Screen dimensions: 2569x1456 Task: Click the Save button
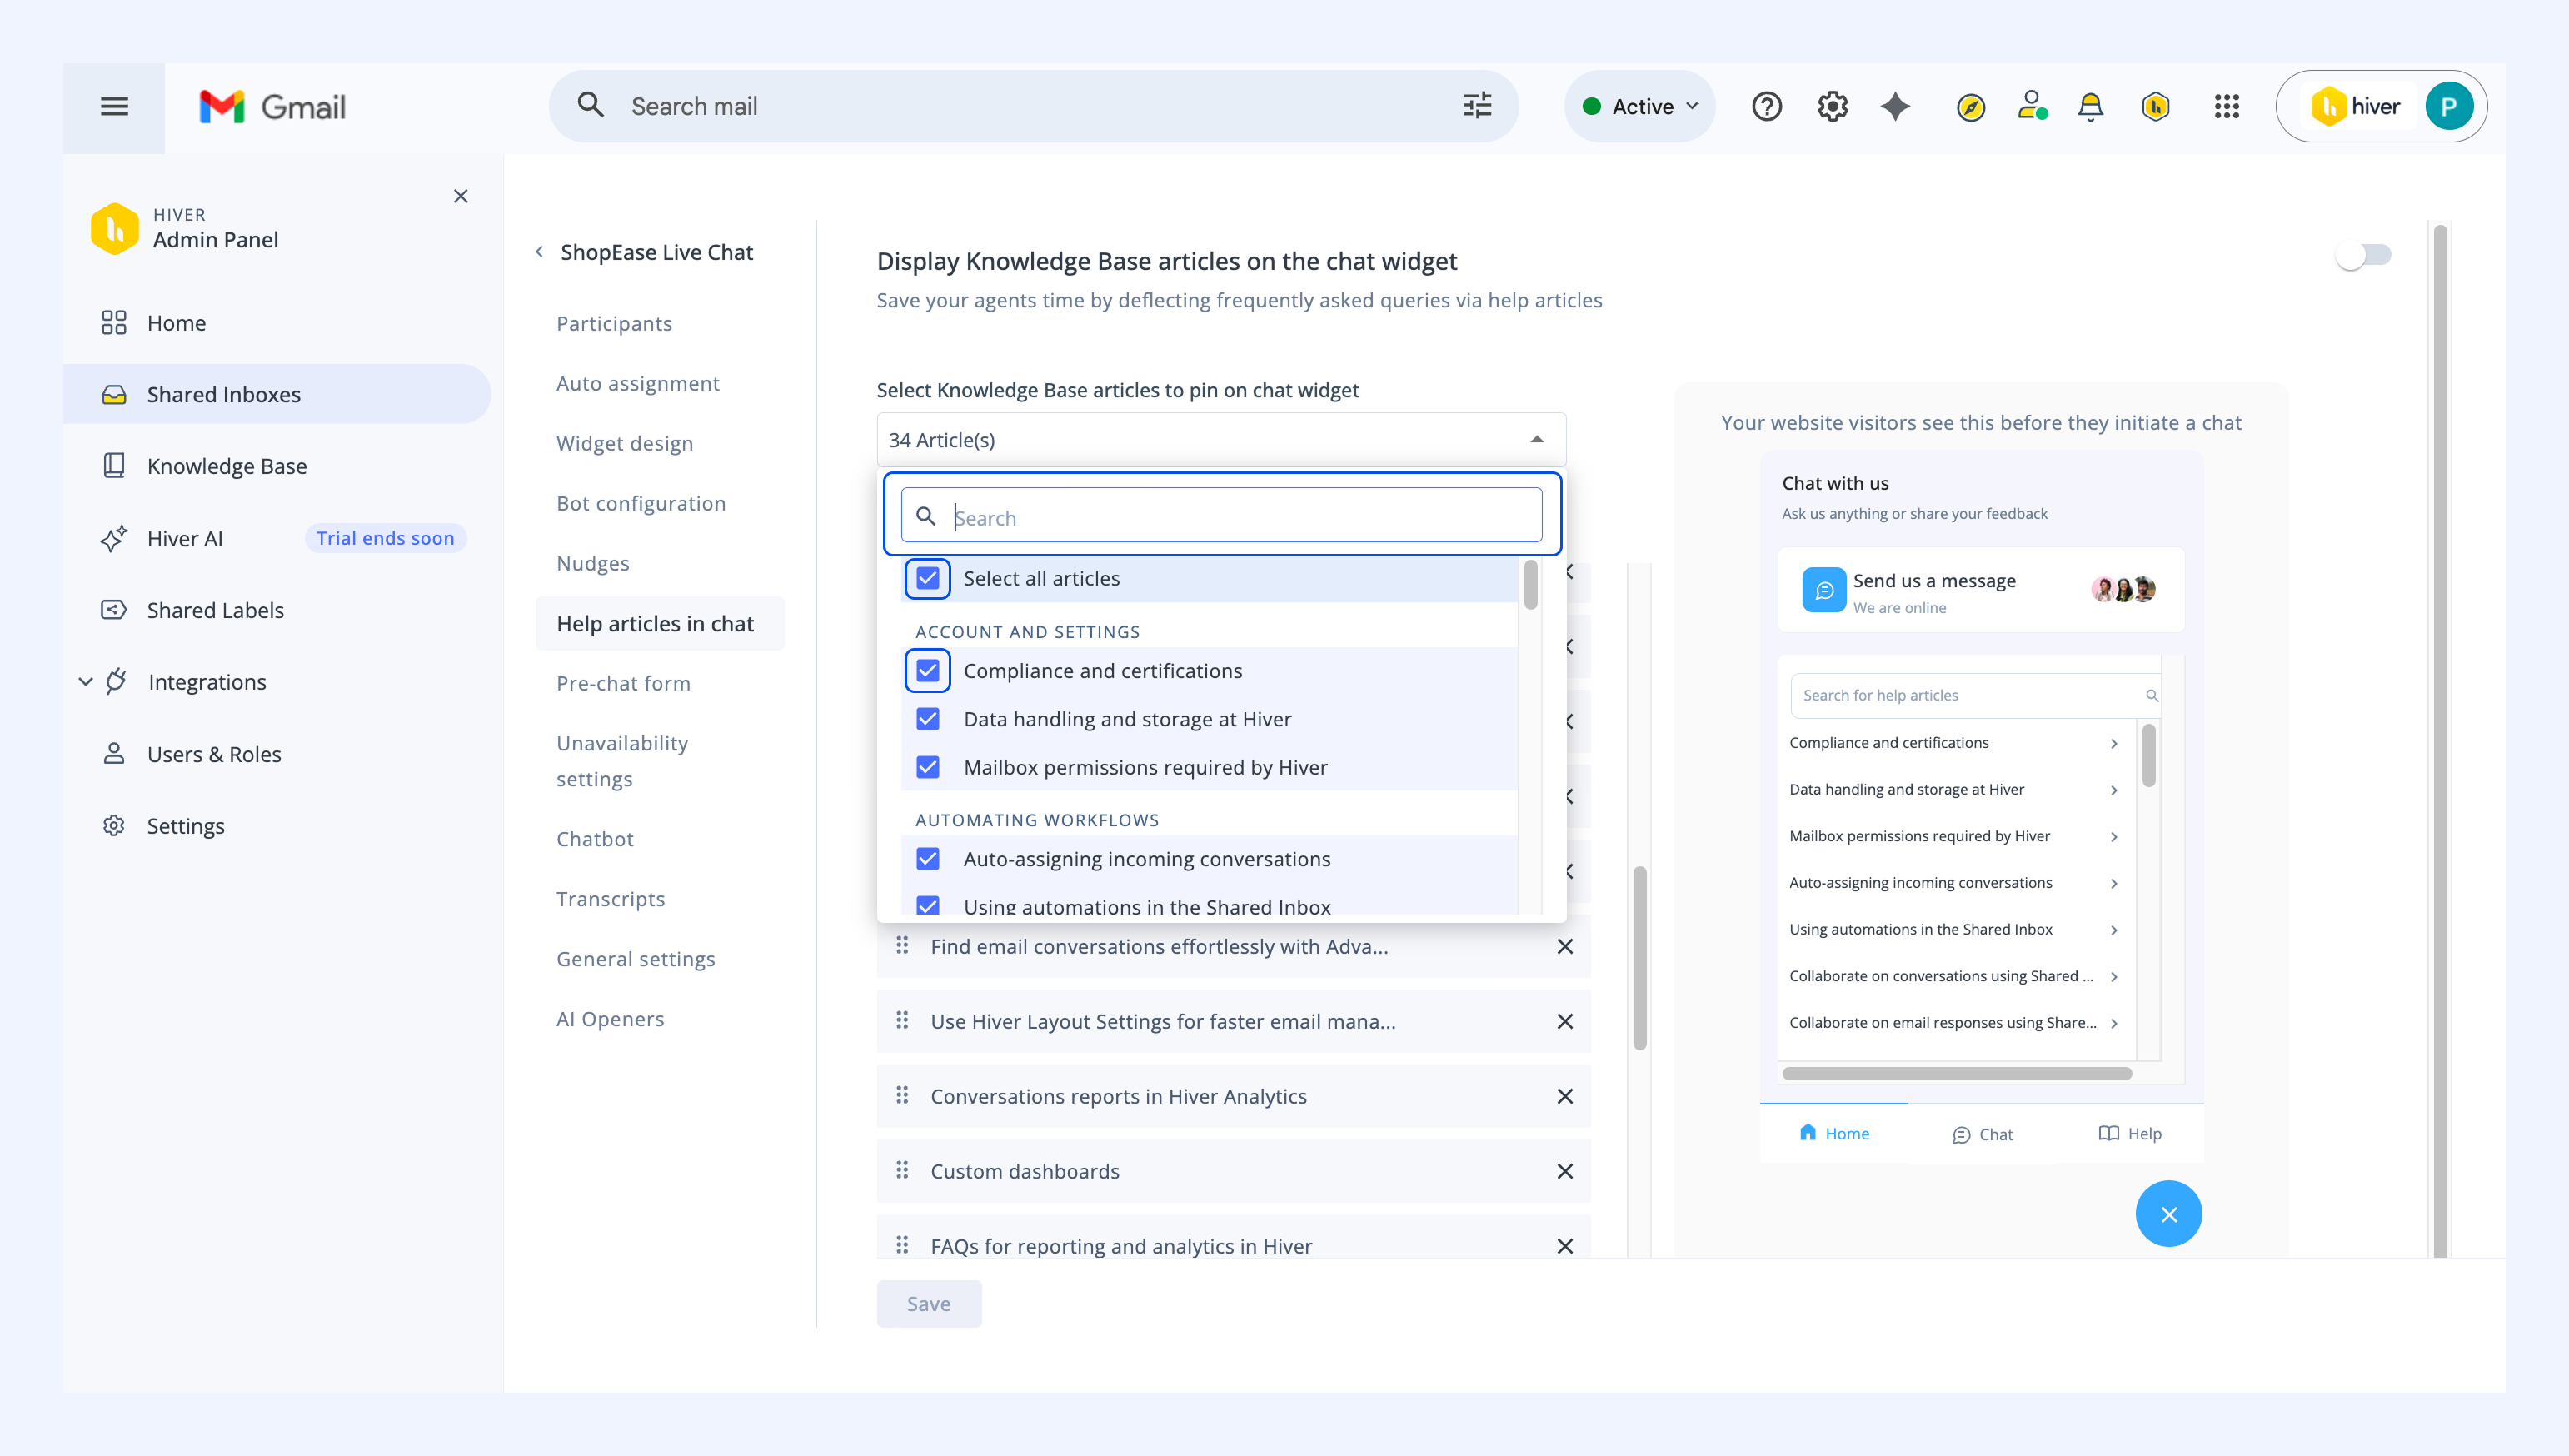pos(929,1303)
